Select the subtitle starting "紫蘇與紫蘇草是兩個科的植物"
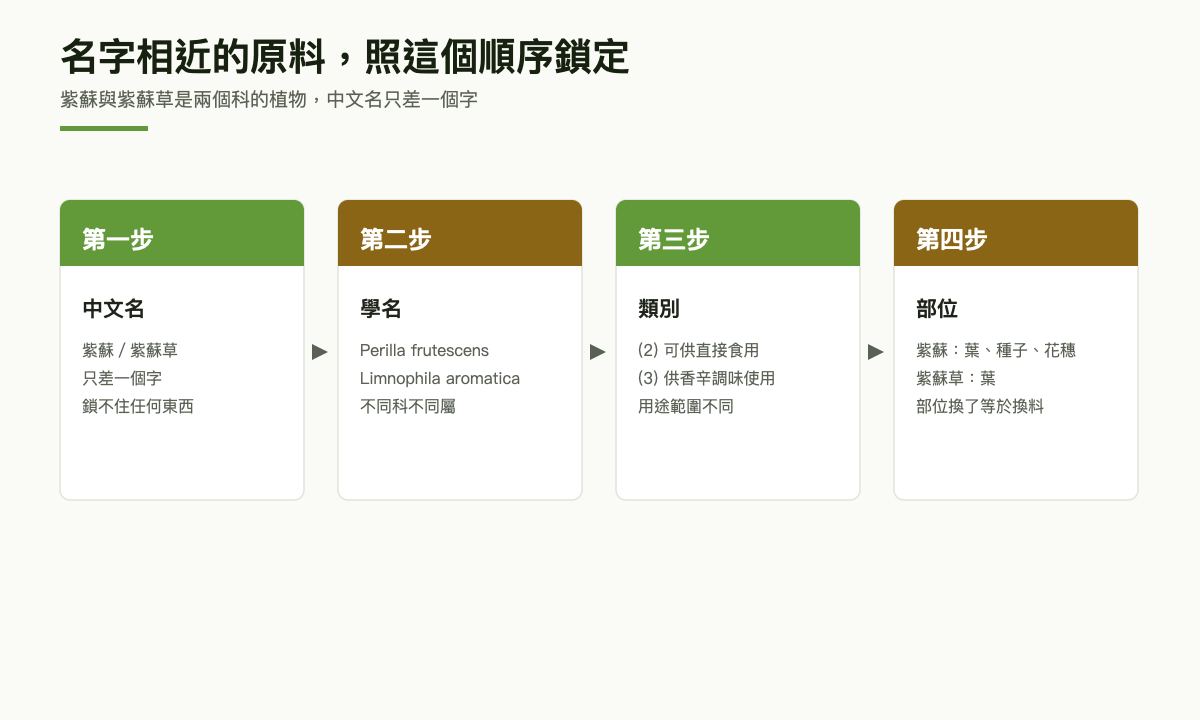This screenshot has width=1200, height=720. [x=269, y=100]
